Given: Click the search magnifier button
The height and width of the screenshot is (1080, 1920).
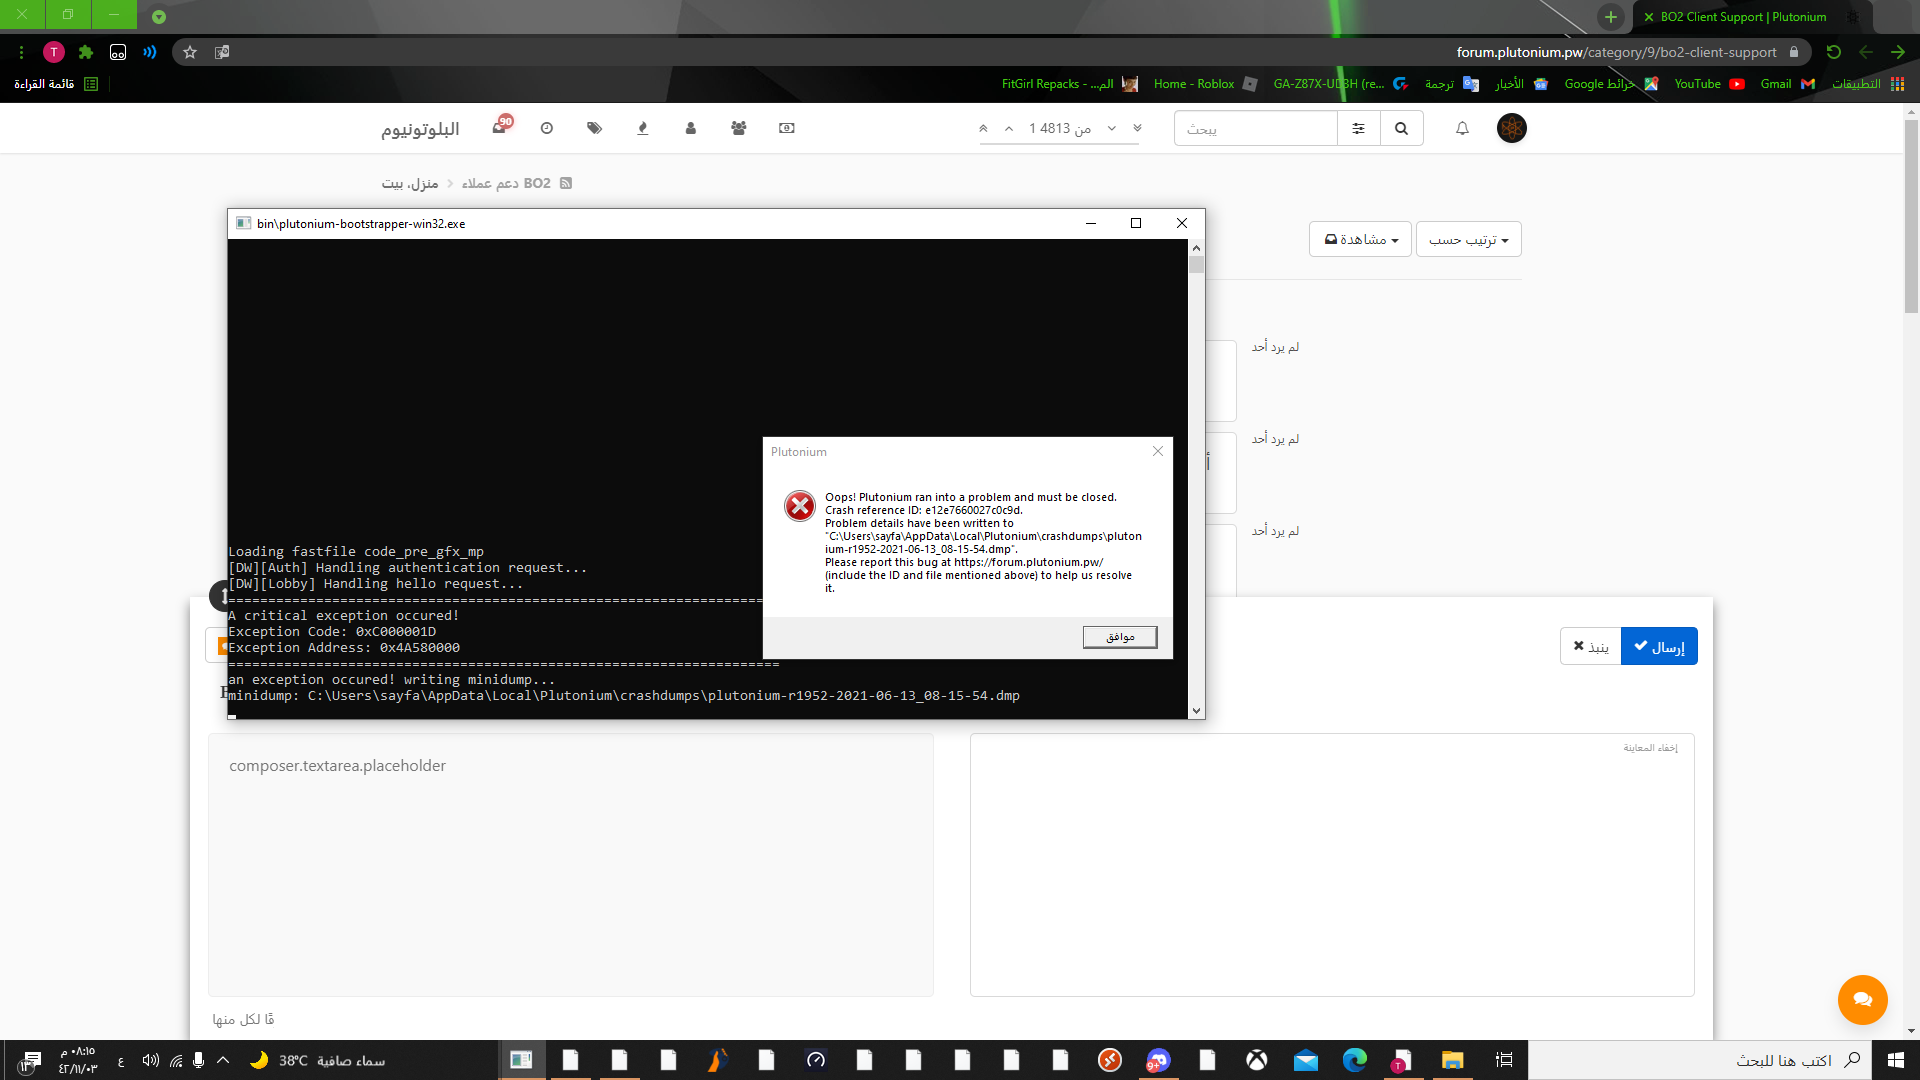Looking at the screenshot, I should point(1401,128).
